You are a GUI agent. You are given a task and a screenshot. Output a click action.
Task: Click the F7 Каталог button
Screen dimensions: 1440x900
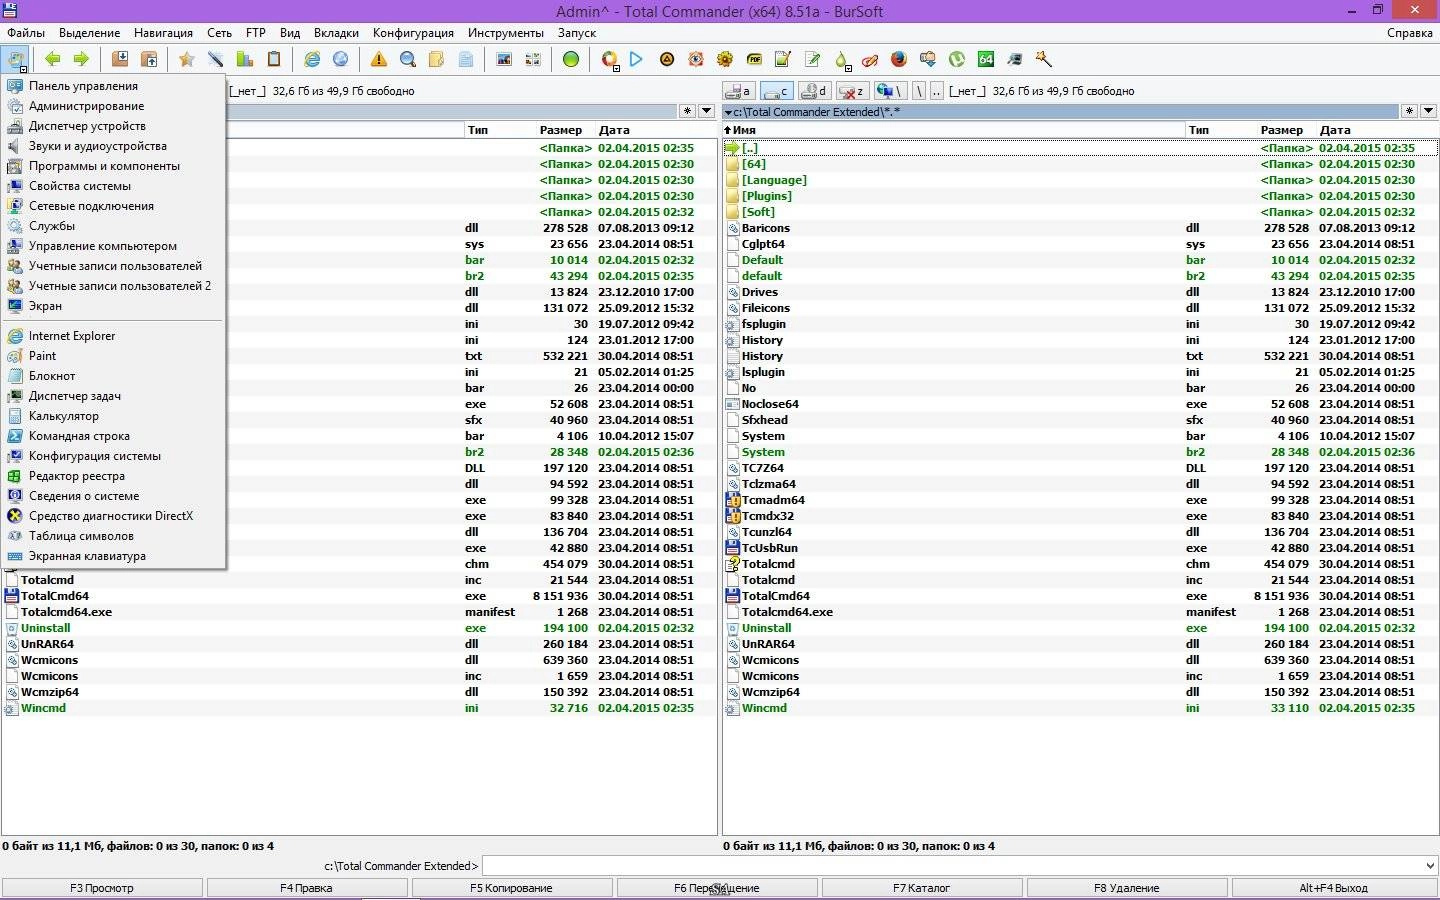pyautogui.click(x=922, y=888)
